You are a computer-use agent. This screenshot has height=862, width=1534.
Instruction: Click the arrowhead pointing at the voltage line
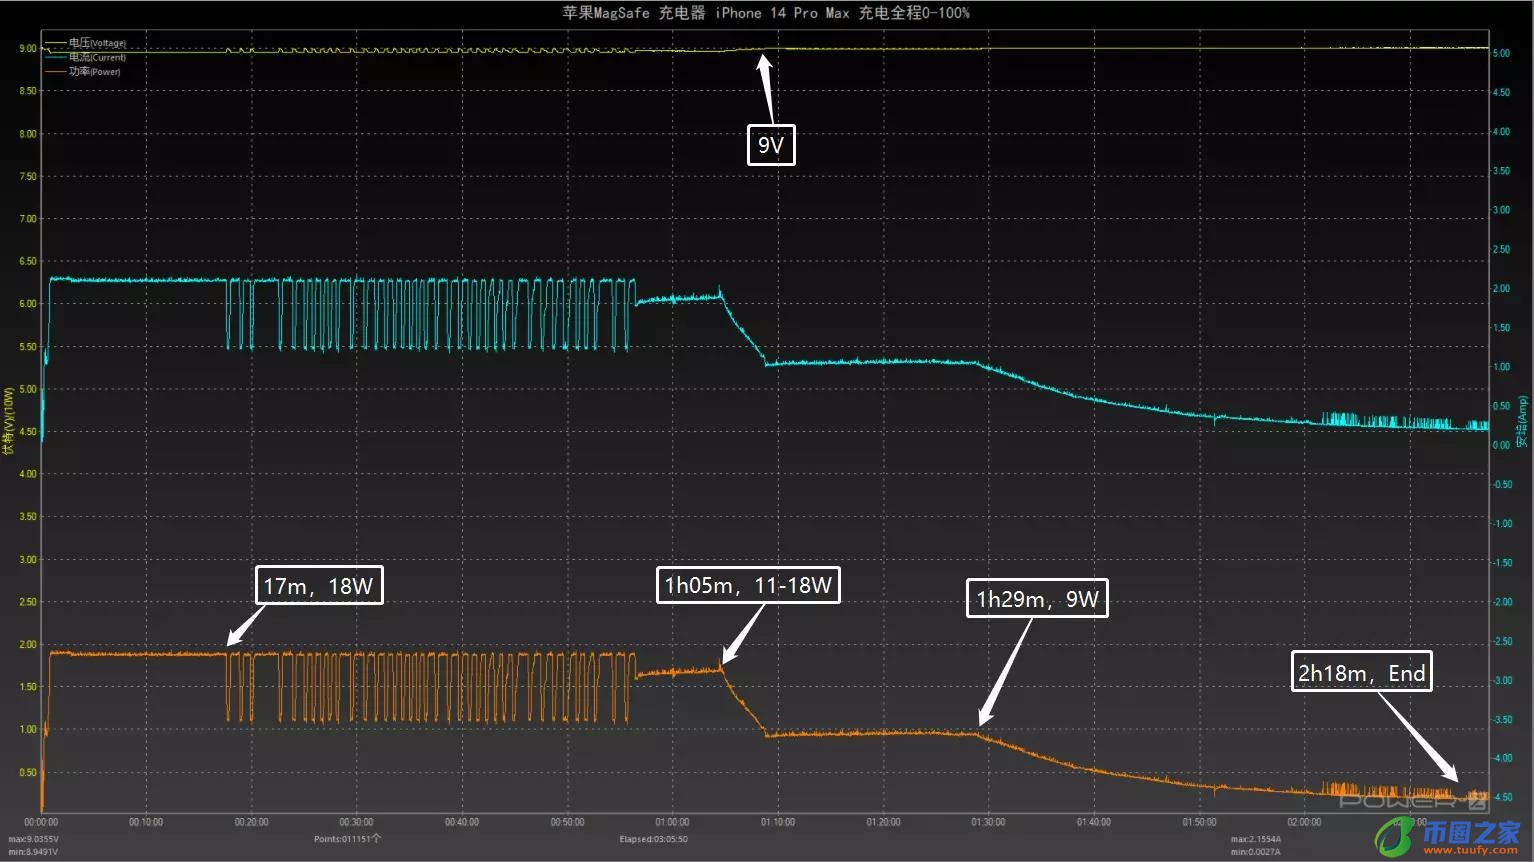[764, 64]
